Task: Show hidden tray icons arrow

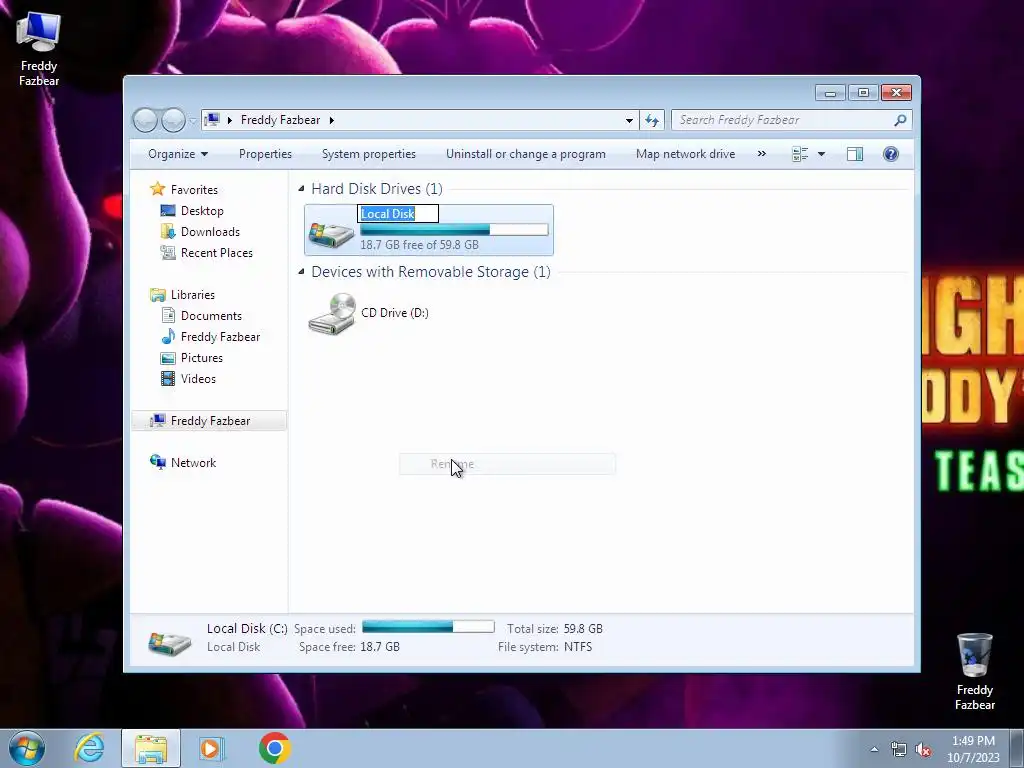Action: point(874,750)
